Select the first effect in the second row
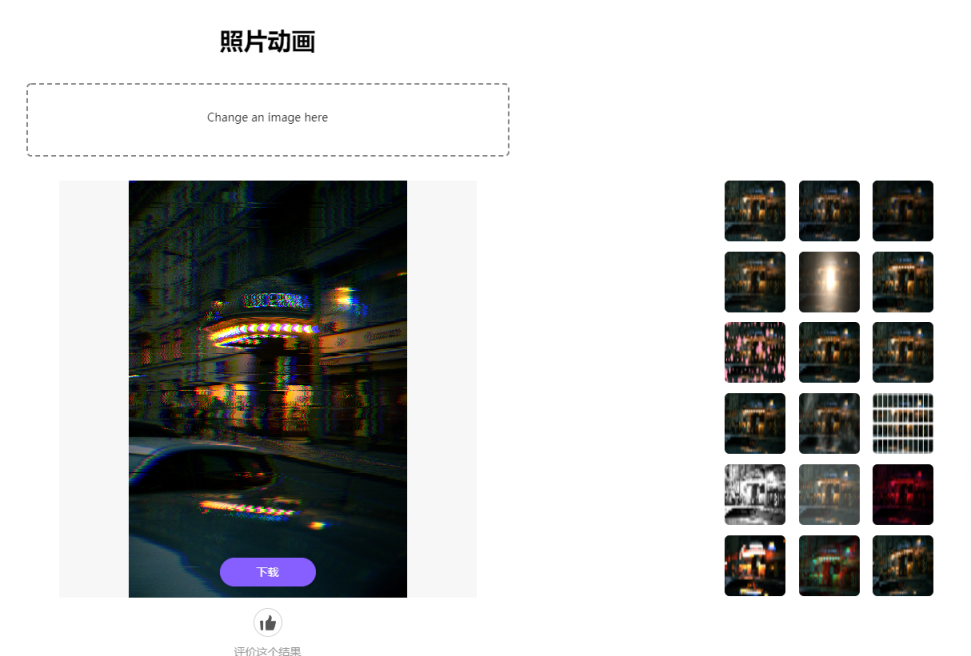971x656 pixels. pyautogui.click(x=755, y=282)
